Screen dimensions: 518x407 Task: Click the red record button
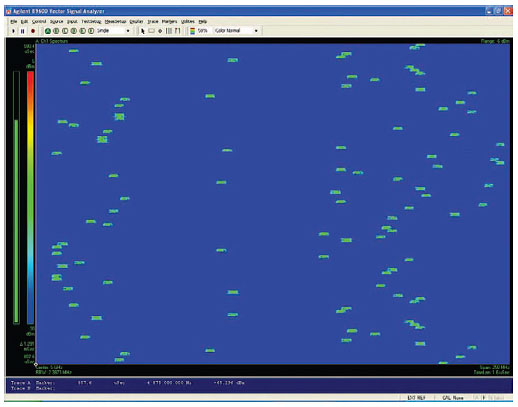33,31
